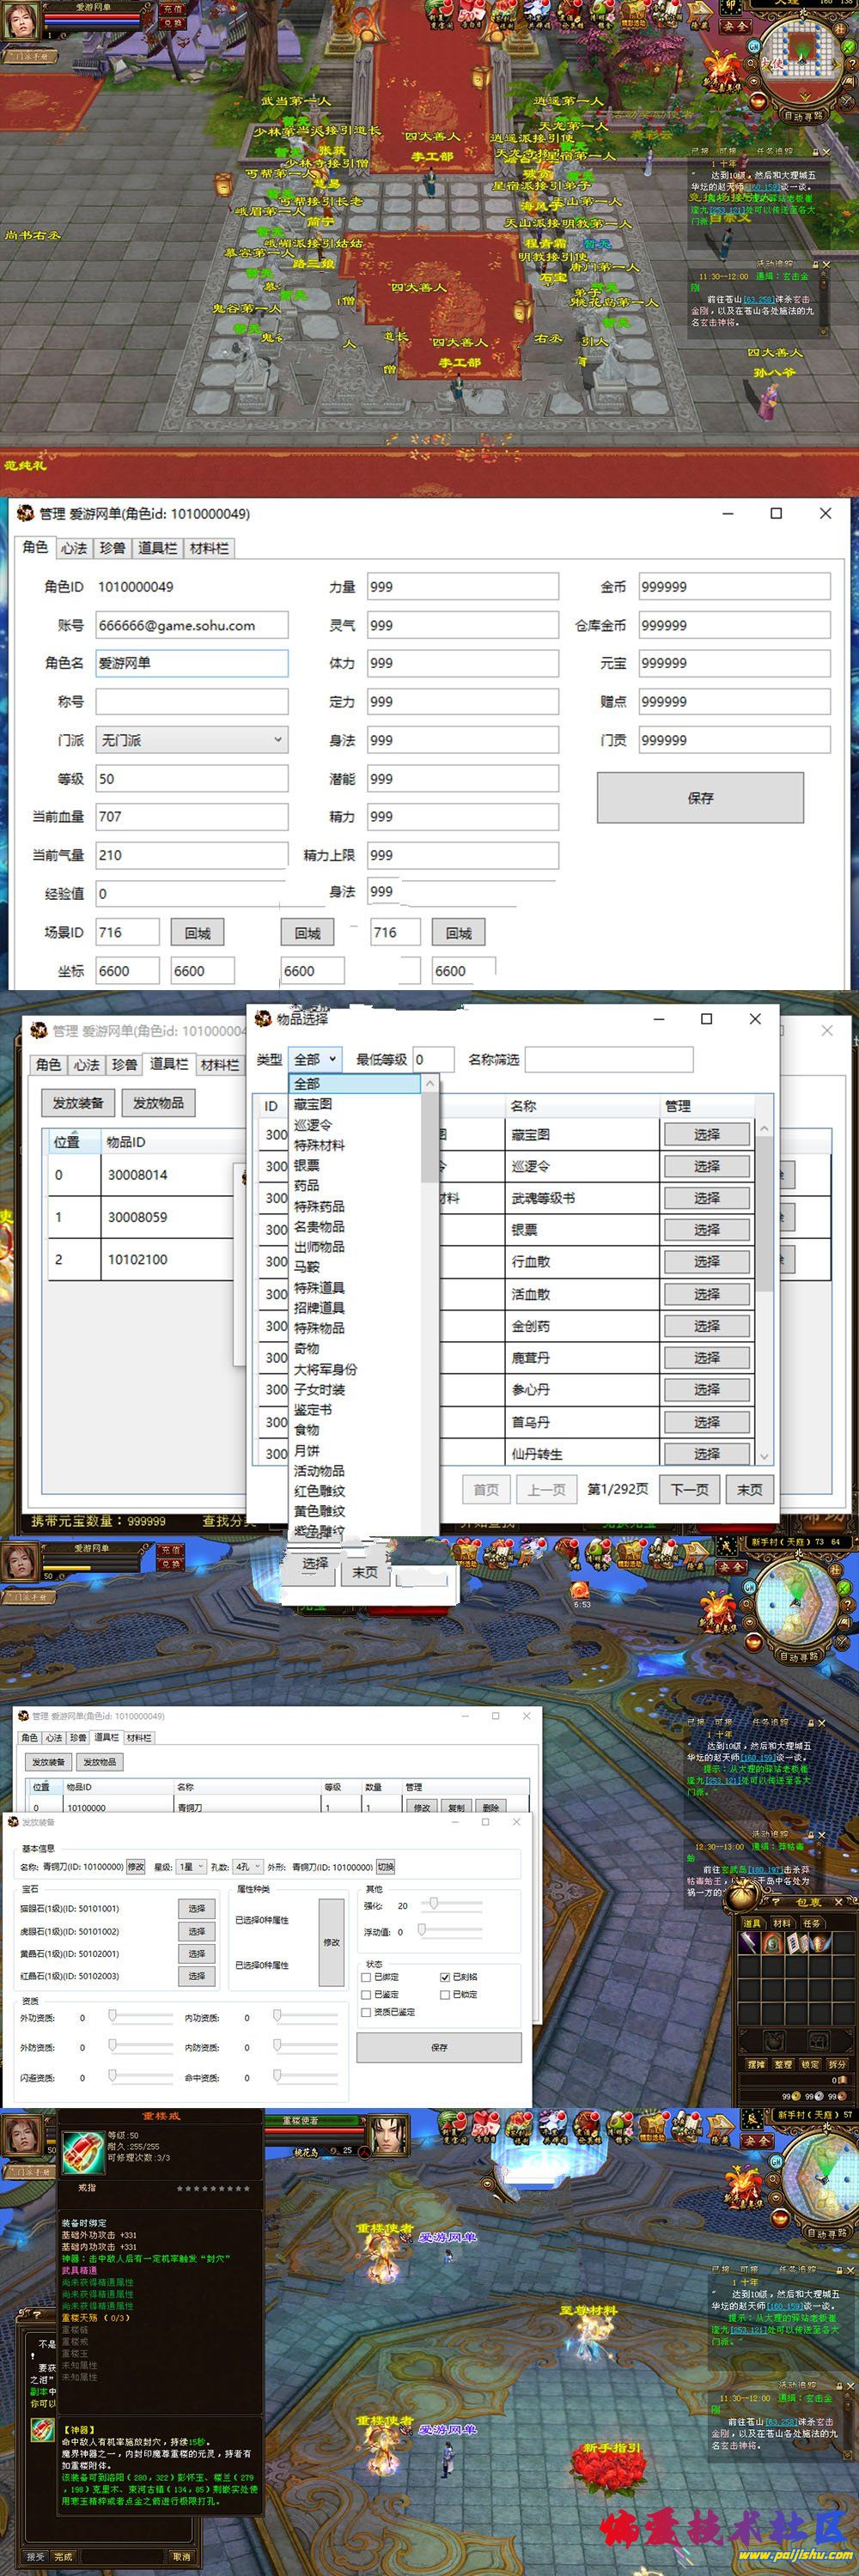Adjust the 外功资质 slider
The height and width of the screenshot is (2576, 859).
(x=140, y=2017)
